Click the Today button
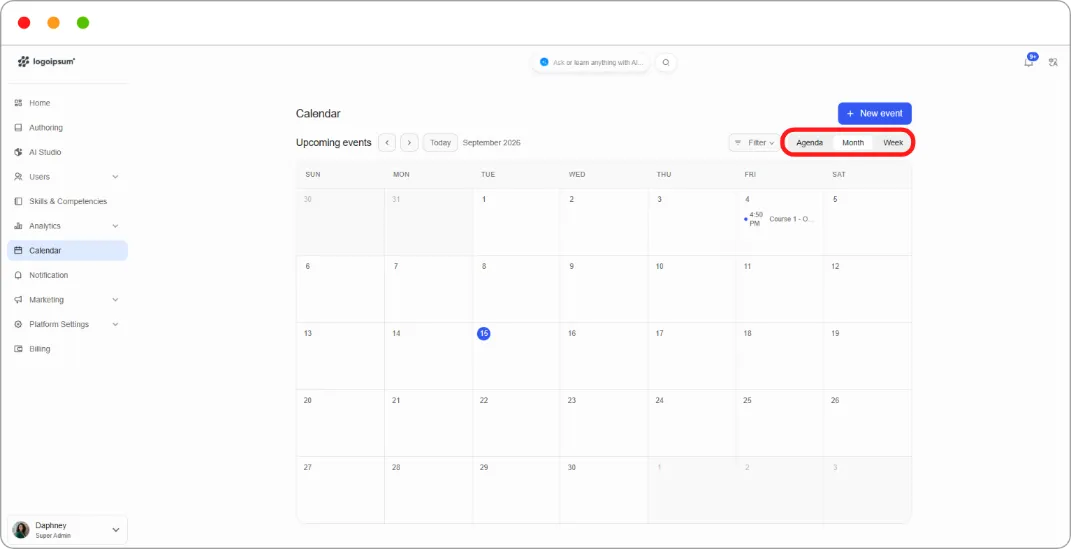The height and width of the screenshot is (549, 1071). tap(441, 143)
